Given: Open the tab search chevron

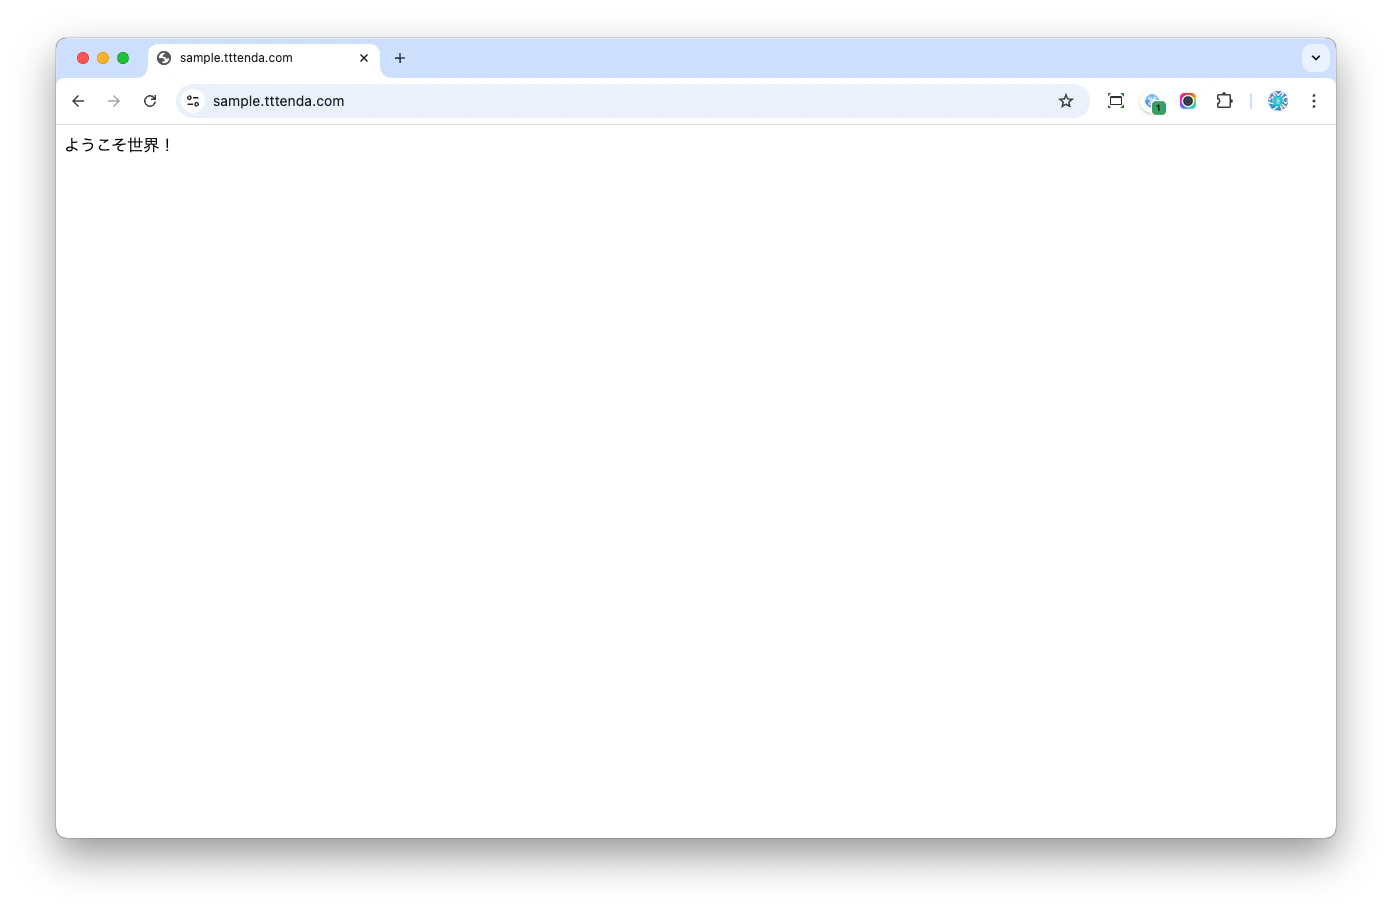Looking at the screenshot, I should [x=1315, y=58].
